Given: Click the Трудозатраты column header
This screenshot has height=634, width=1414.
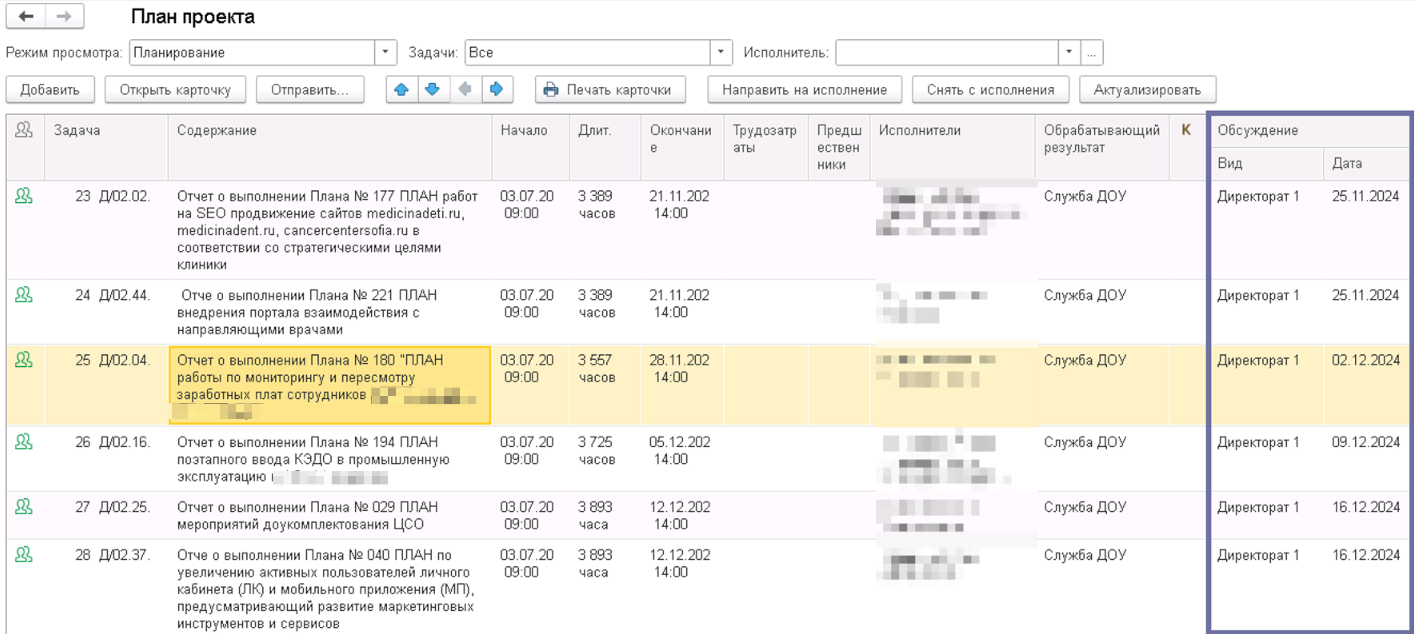Looking at the screenshot, I should 766,147.
